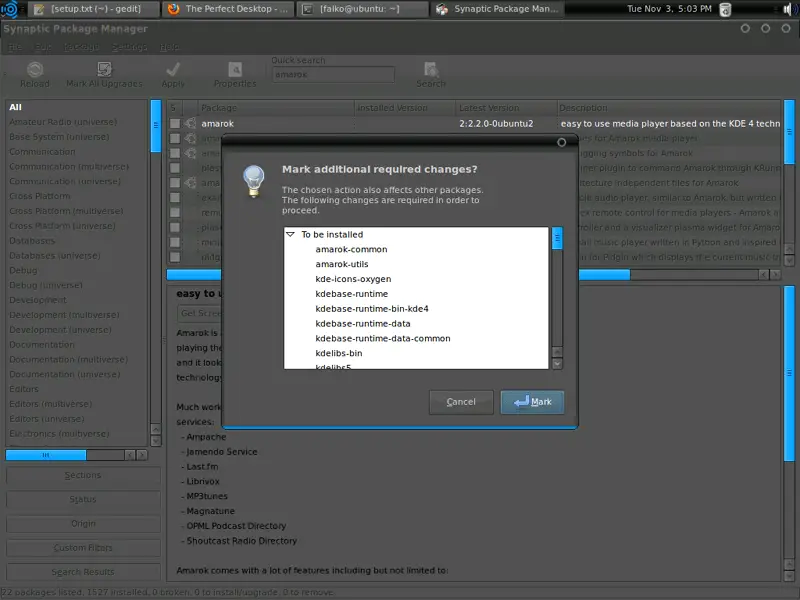Sort by the Installed Version column header
800x600 pixels.
tap(405, 108)
